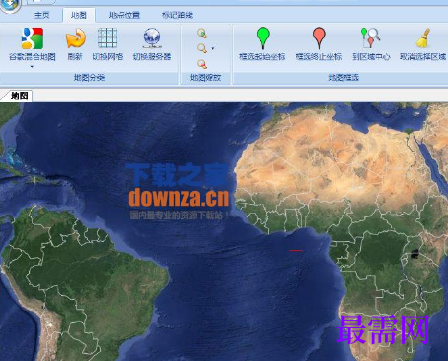Click the switch server (切换服务器) globe icon
448x361 pixels.
coord(152,38)
